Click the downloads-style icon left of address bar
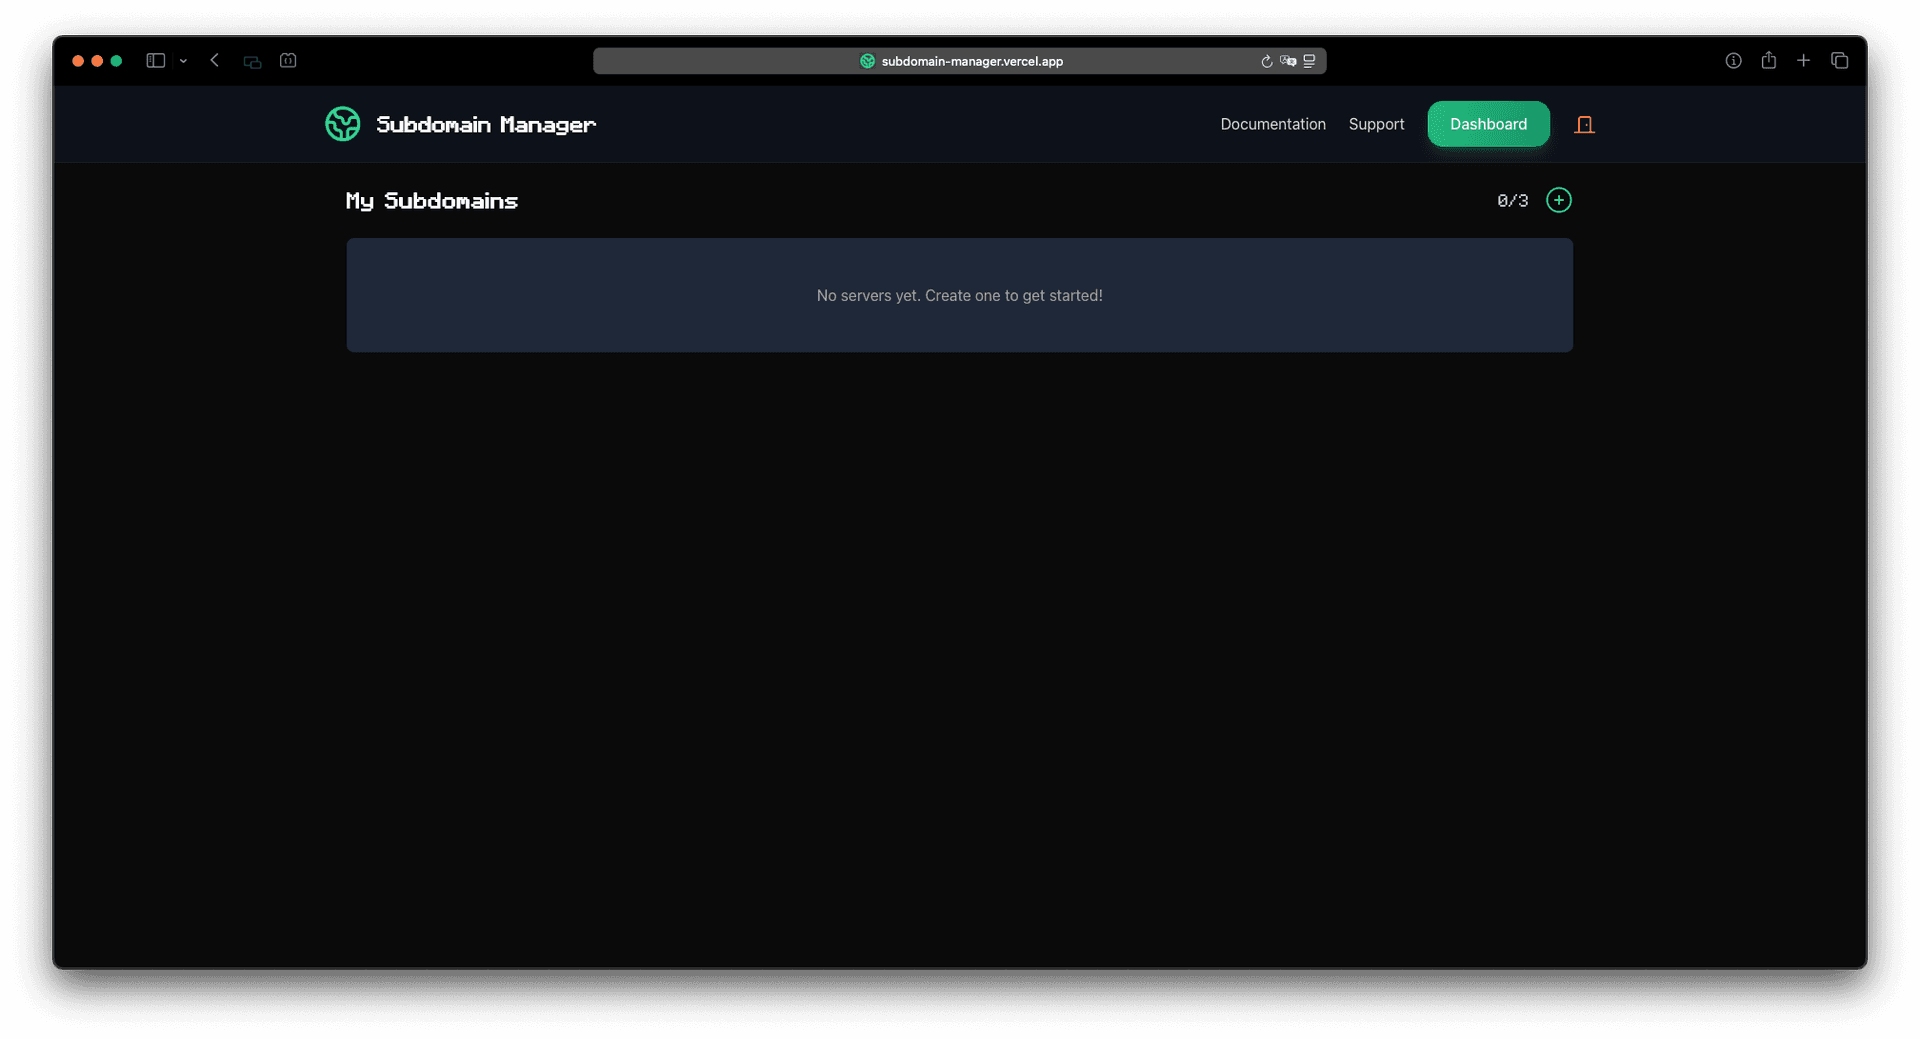This screenshot has height=1039, width=1920. point(288,61)
